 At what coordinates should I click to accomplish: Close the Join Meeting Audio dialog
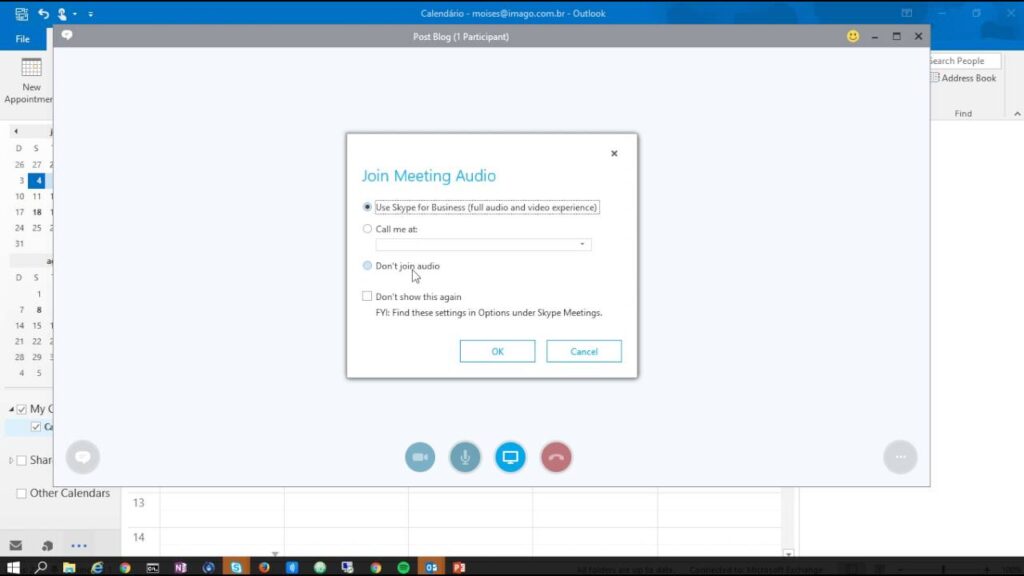pos(614,153)
